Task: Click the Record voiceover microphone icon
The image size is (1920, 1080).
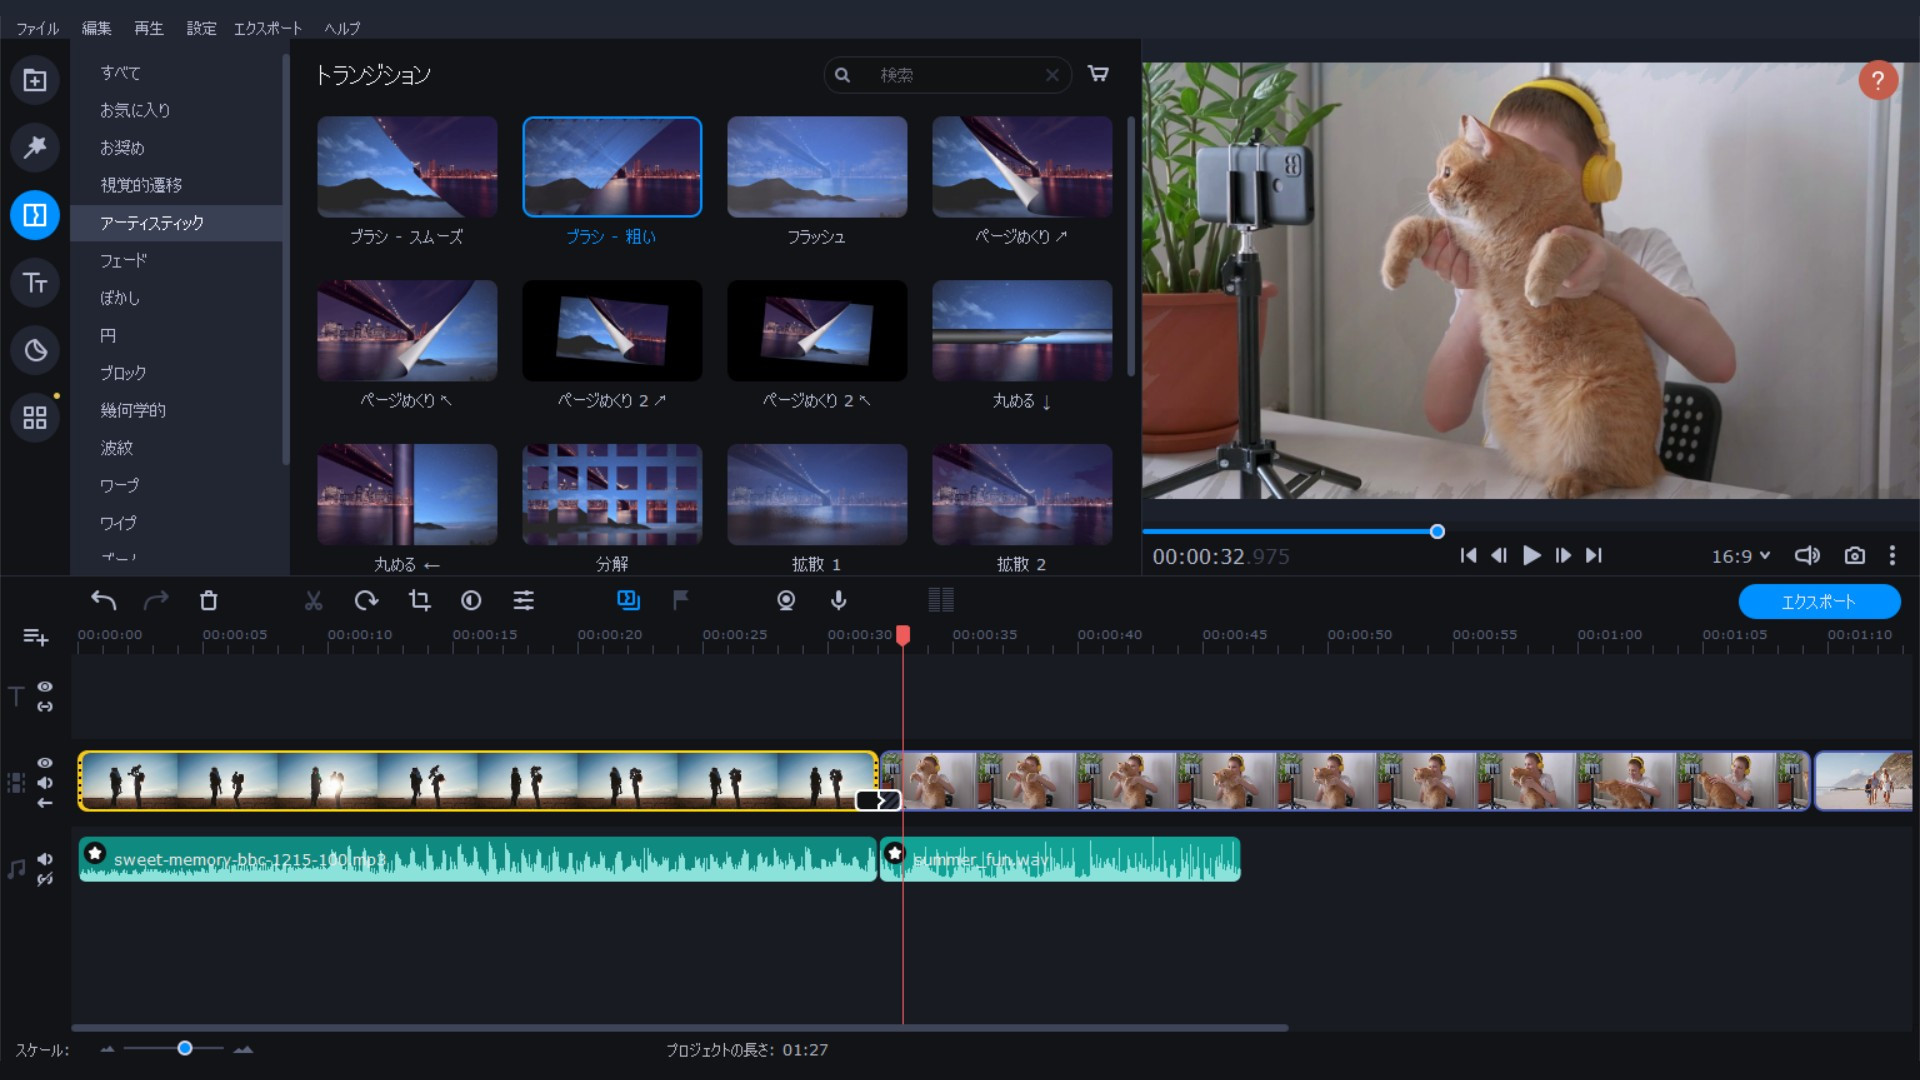Action: (x=839, y=600)
